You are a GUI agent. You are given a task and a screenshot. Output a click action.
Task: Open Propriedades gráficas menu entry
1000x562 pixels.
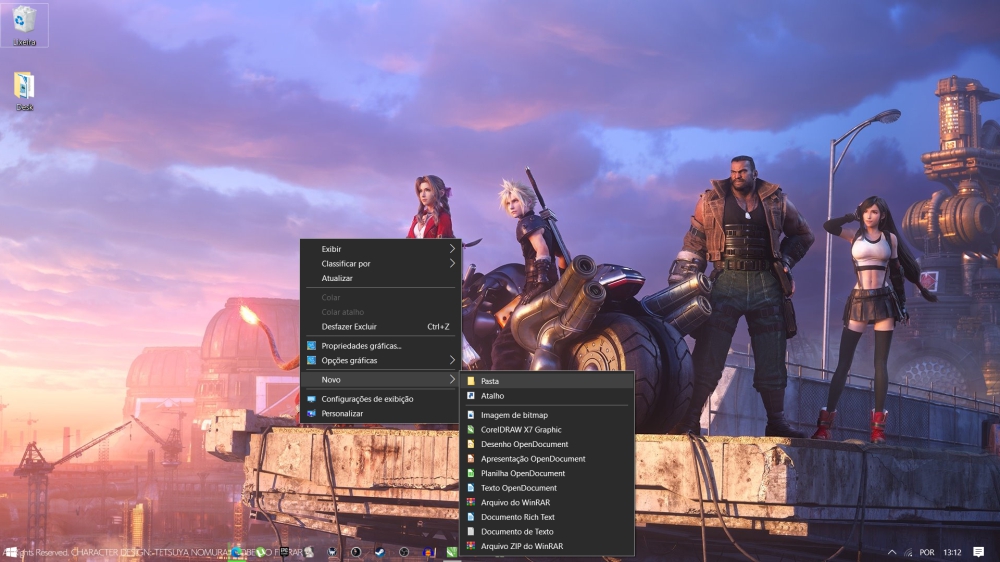tap(381, 346)
